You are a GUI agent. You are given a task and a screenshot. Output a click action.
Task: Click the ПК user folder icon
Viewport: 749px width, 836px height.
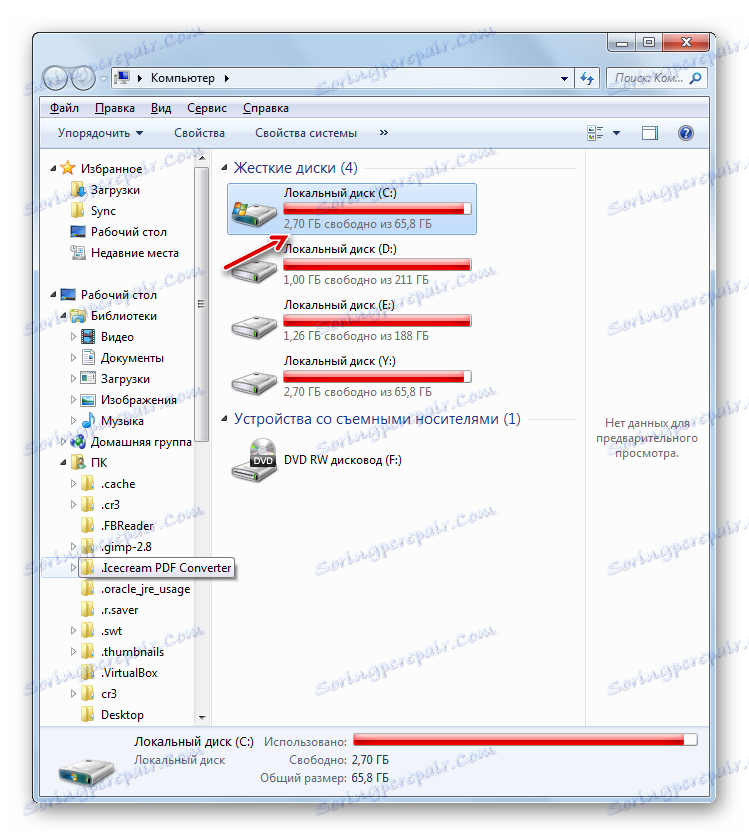pyautogui.click(x=78, y=462)
